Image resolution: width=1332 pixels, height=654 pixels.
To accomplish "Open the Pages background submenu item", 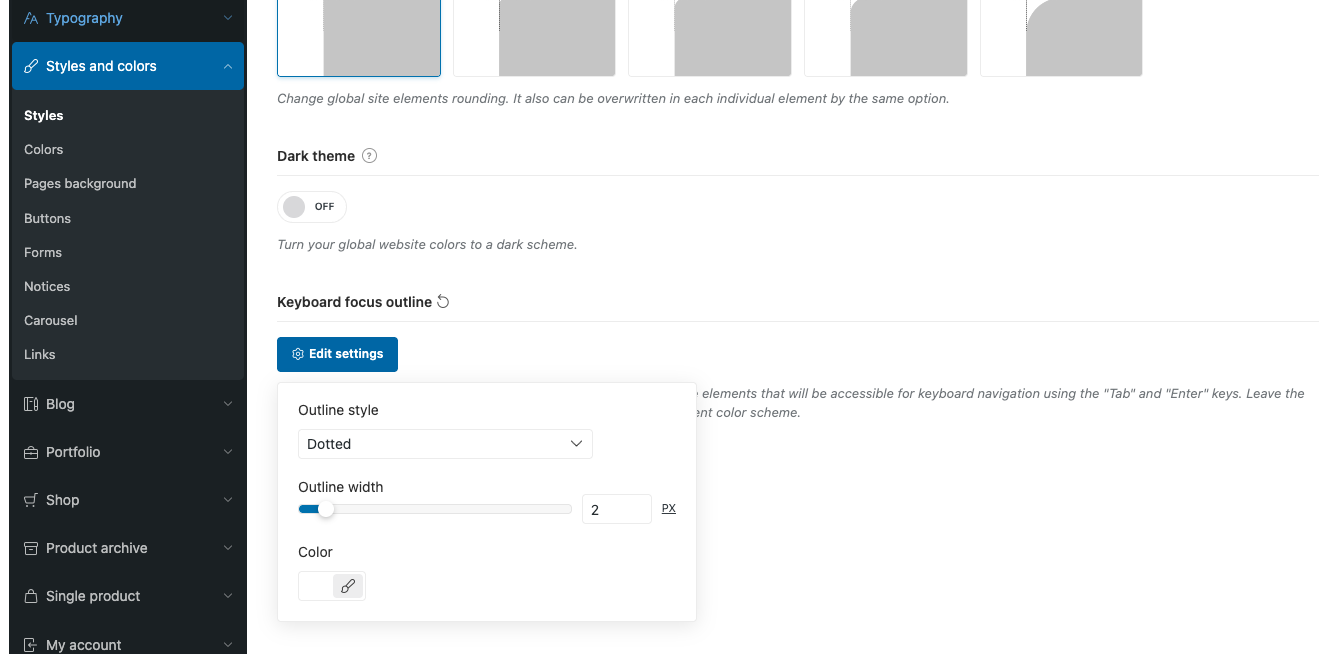I will (x=80, y=184).
